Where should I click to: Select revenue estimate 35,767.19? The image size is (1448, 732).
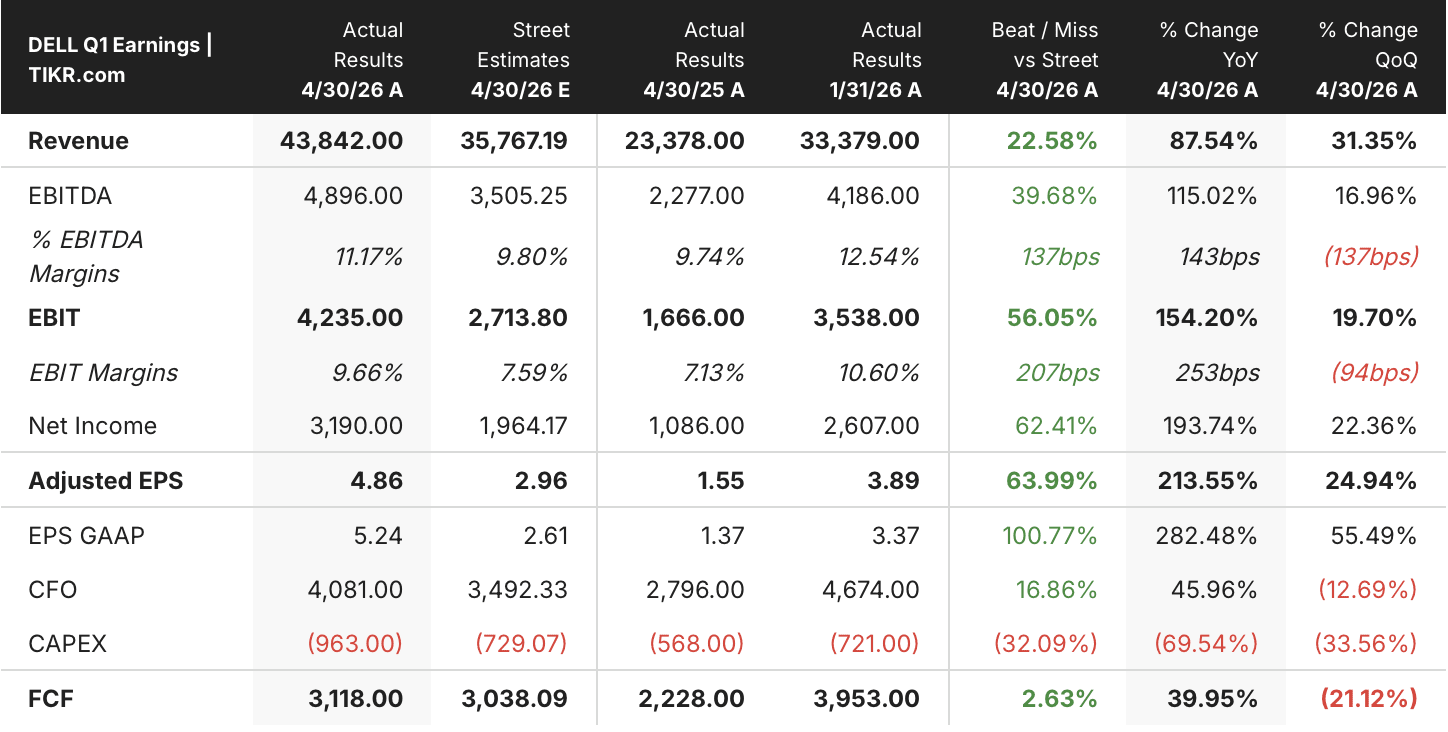click(514, 141)
